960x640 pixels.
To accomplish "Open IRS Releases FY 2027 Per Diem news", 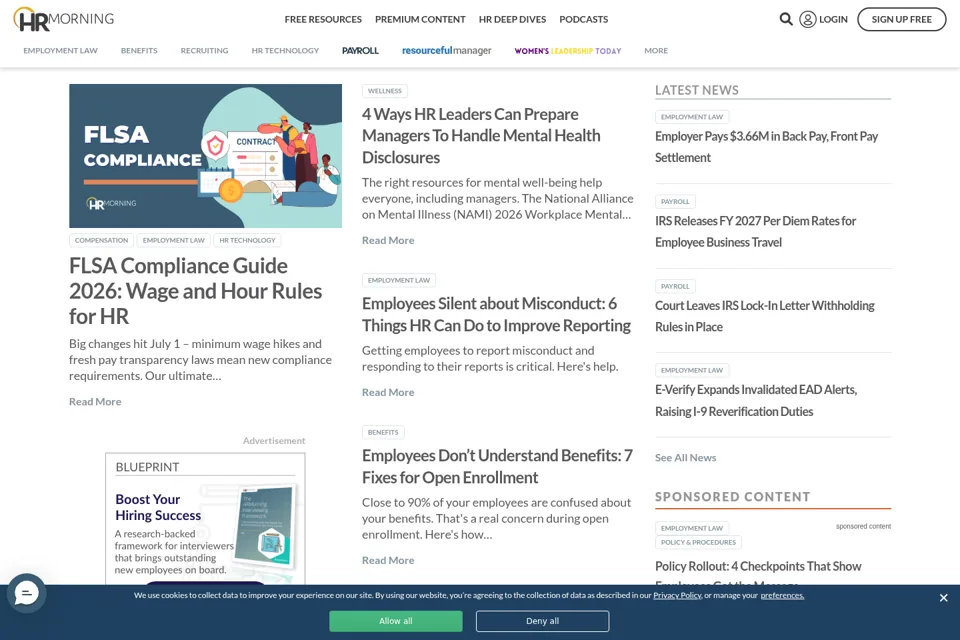I will pyautogui.click(x=756, y=232).
